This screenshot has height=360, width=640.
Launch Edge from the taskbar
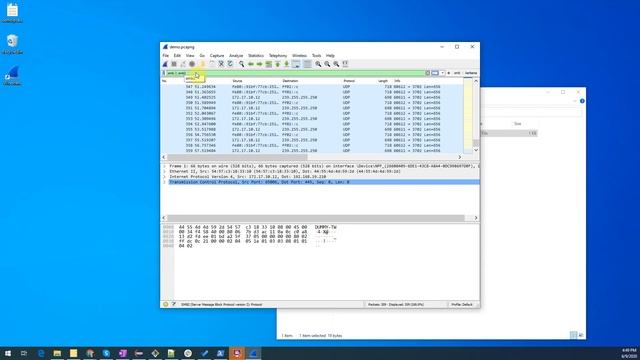[x=41, y=353]
